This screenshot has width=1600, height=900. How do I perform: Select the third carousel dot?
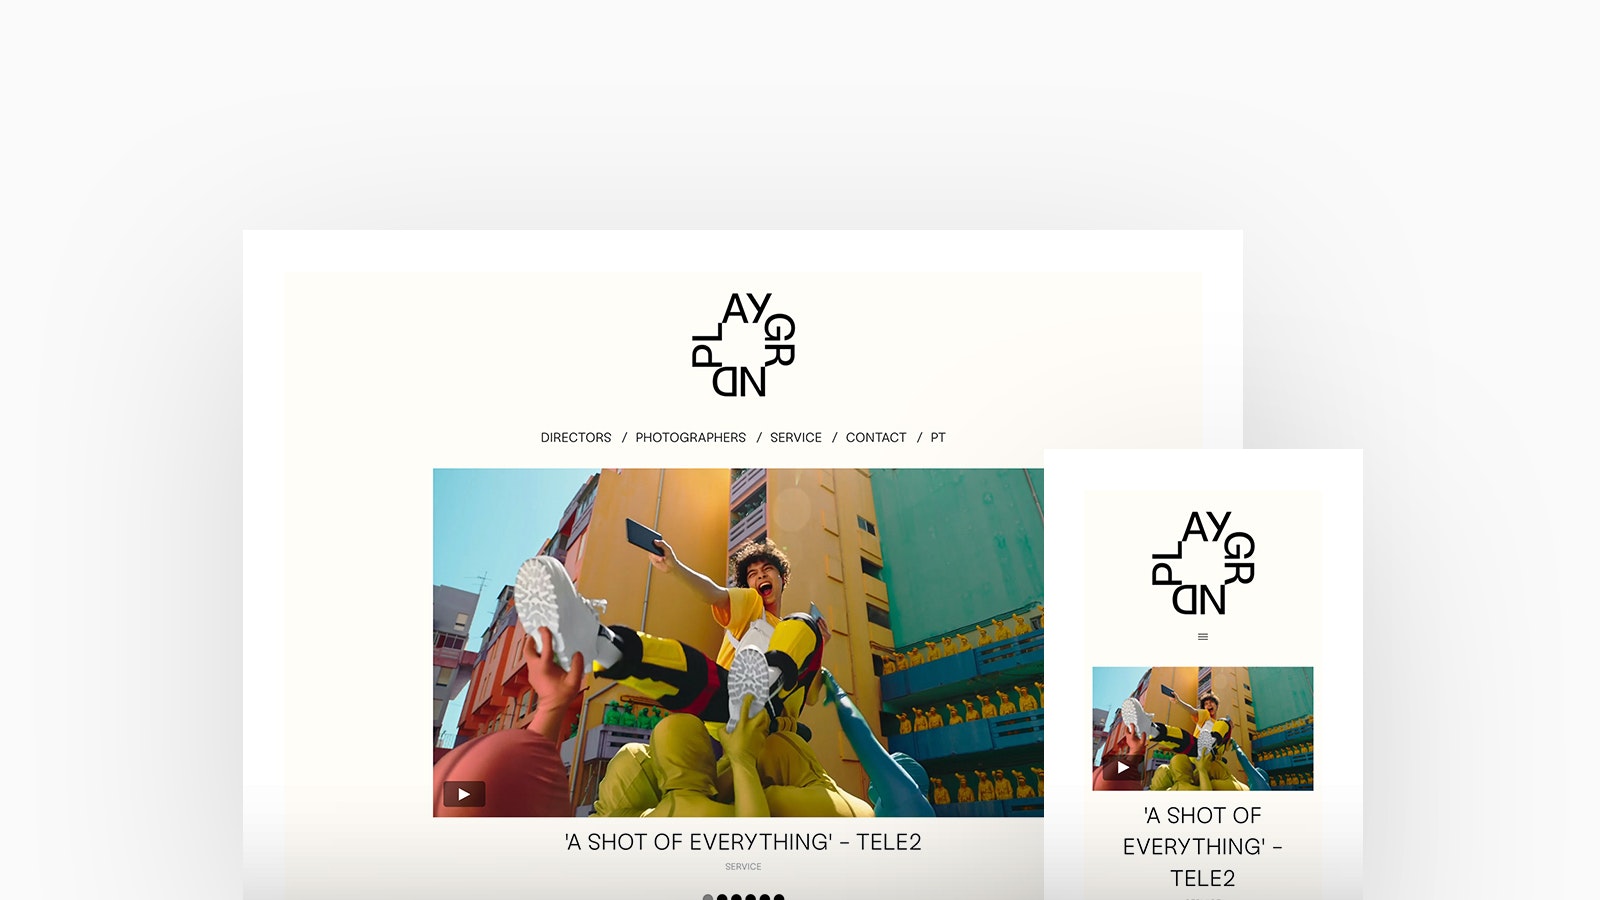736,897
